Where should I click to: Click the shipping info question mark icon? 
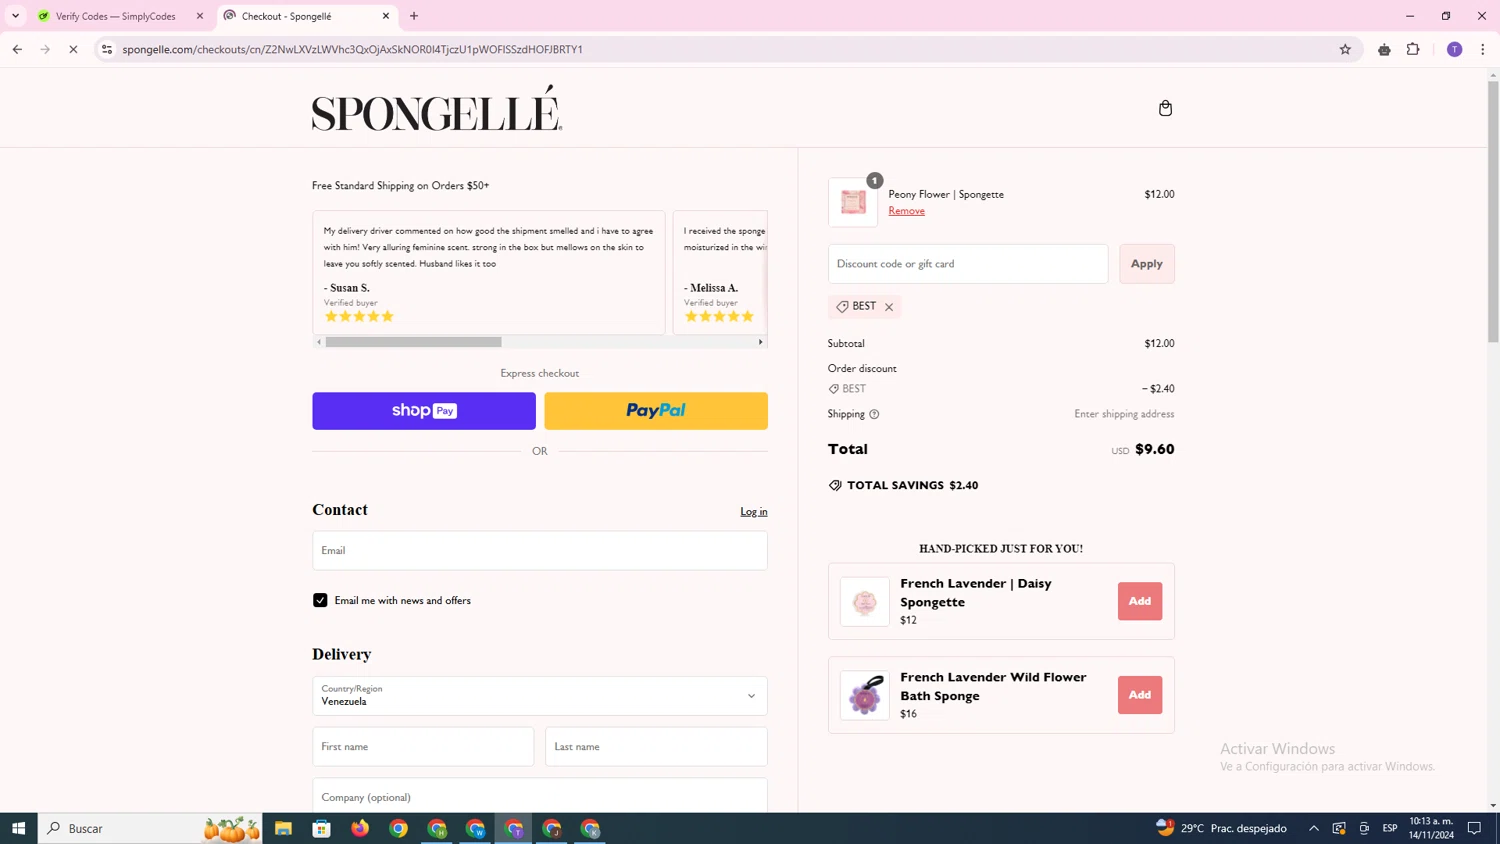tap(874, 414)
